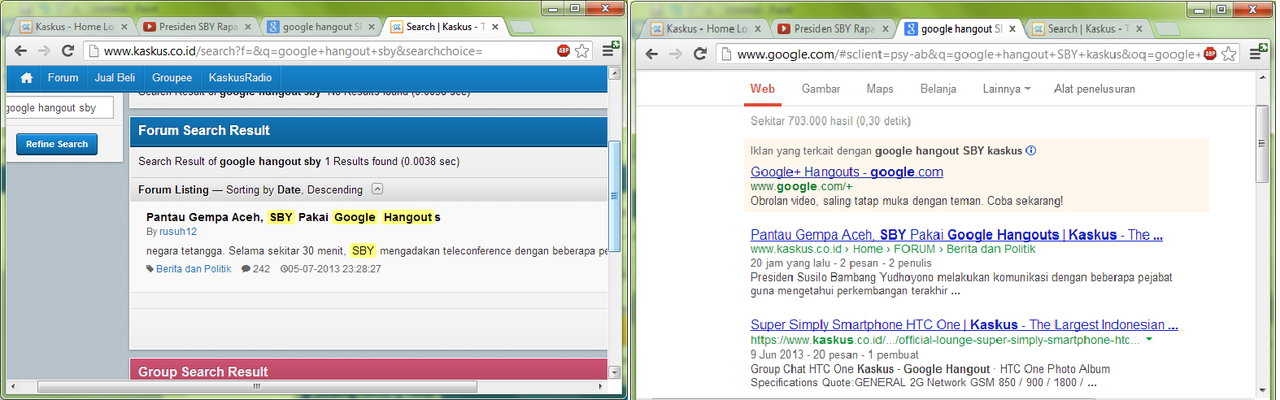This screenshot has height=400, width=1280.
Task: Click 'Sekitar 703.000 hasil' result stats text
Action: 830,121
